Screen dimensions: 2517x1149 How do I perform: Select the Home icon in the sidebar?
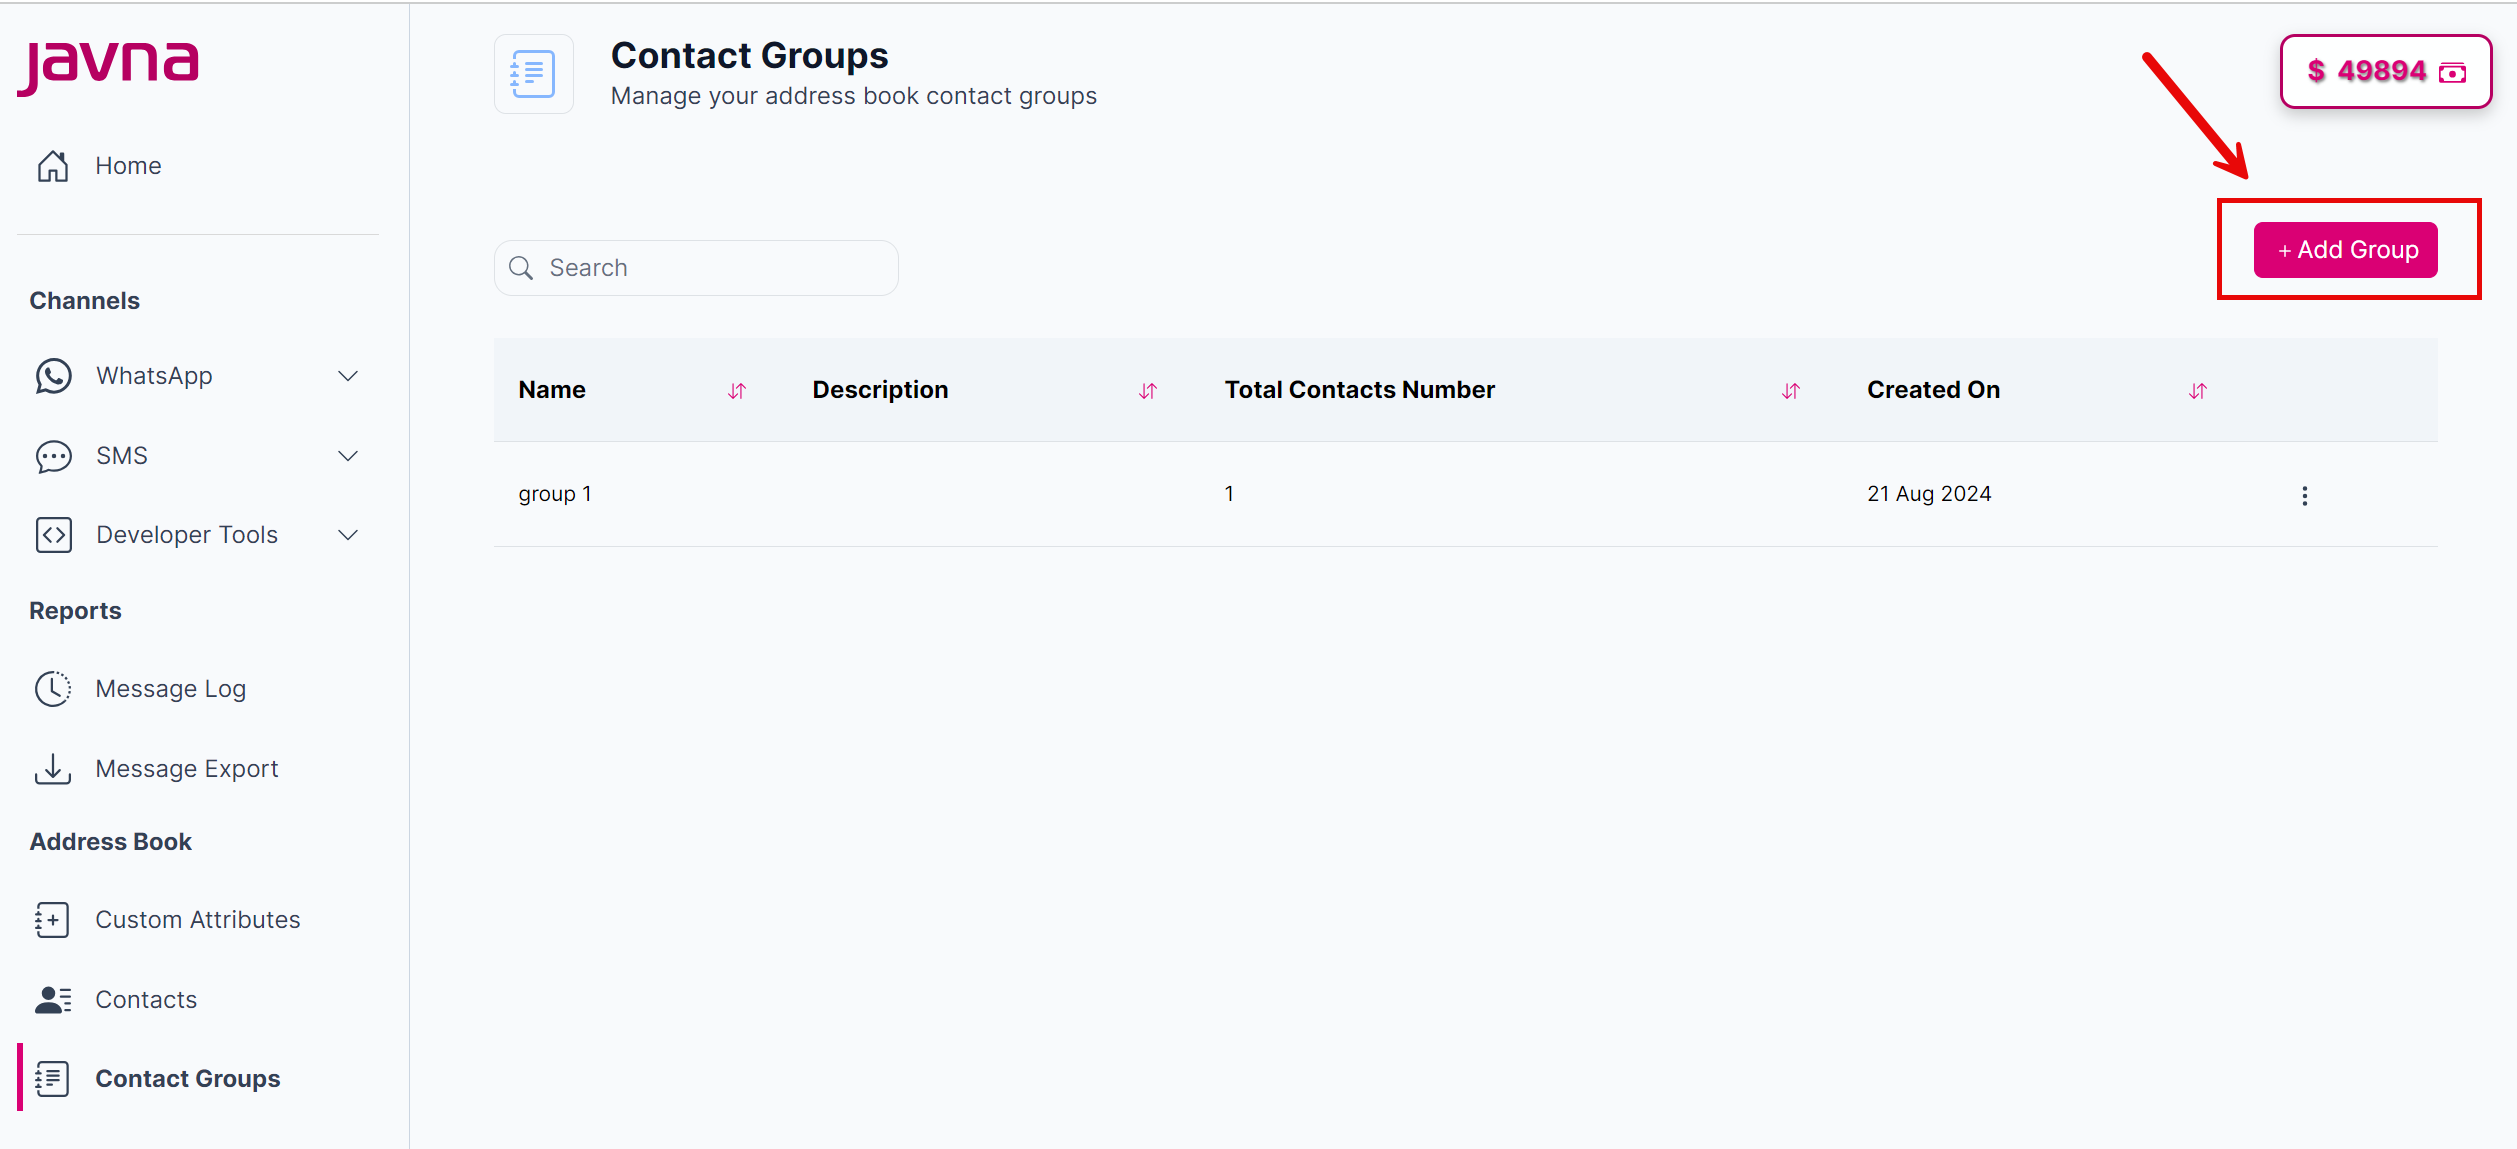pyautogui.click(x=52, y=165)
